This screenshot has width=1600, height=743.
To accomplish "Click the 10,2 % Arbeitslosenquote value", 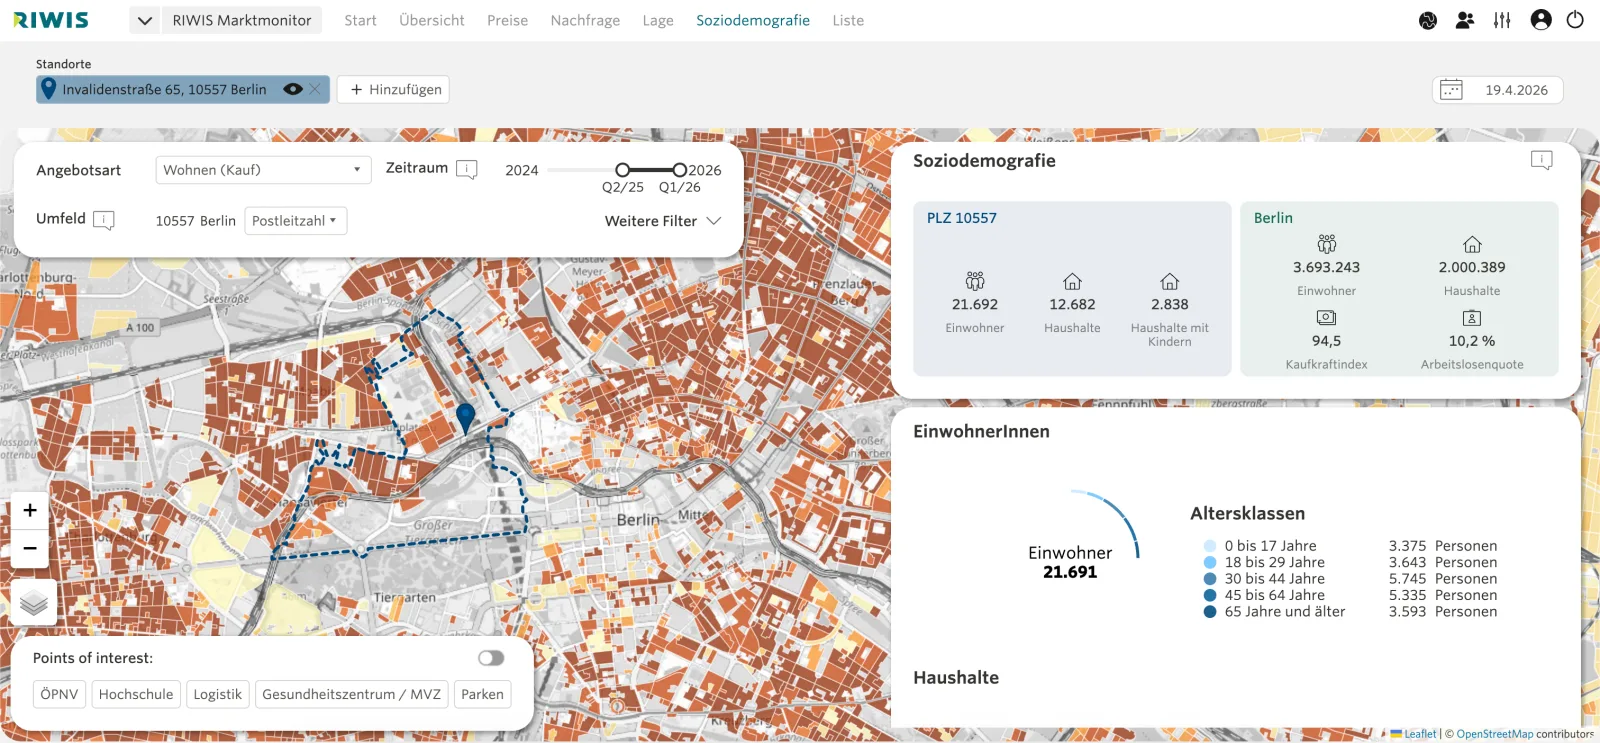I will (1472, 341).
